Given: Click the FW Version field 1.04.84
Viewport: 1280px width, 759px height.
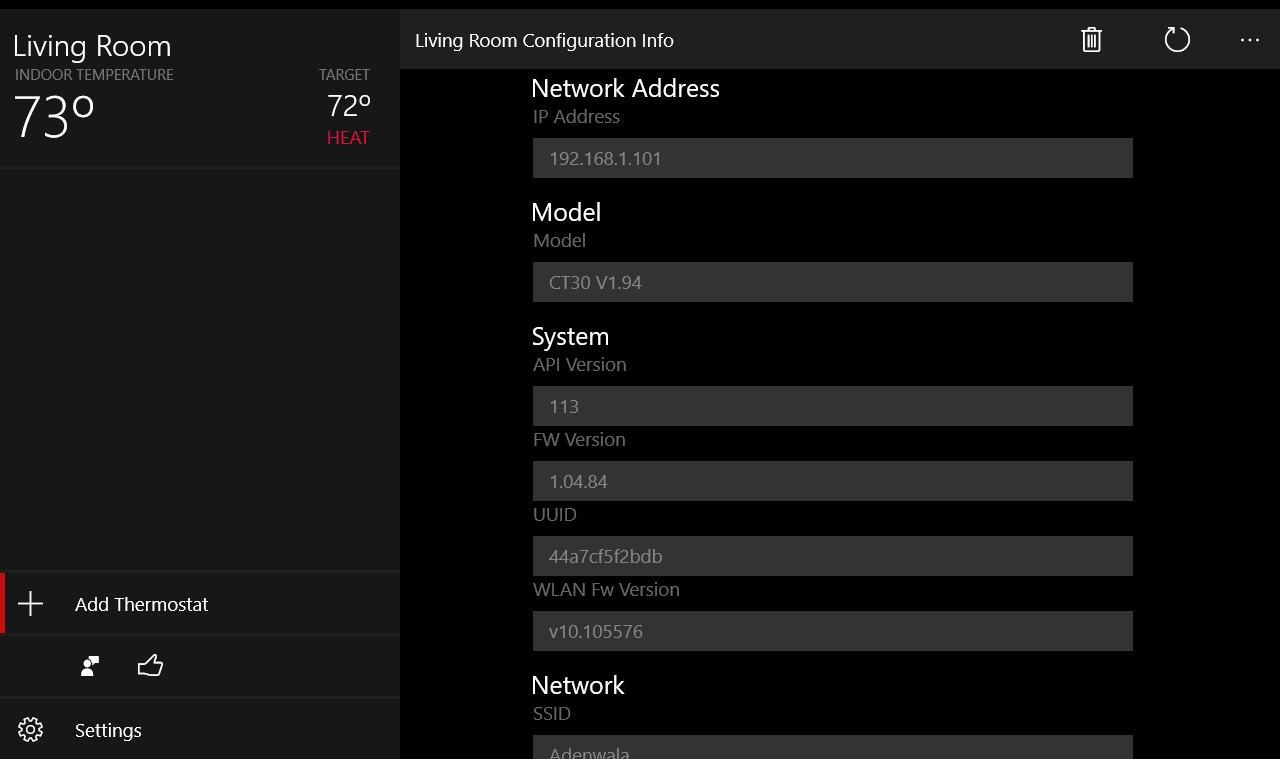Looking at the screenshot, I should click(x=832, y=481).
